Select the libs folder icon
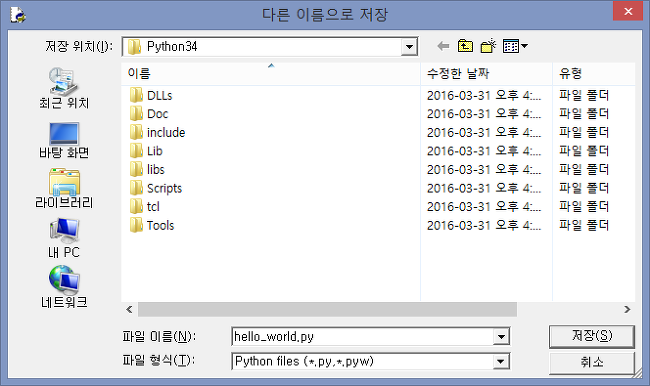Image resolution: width=650 pixels, height=386 pixels. click(136, 170)
